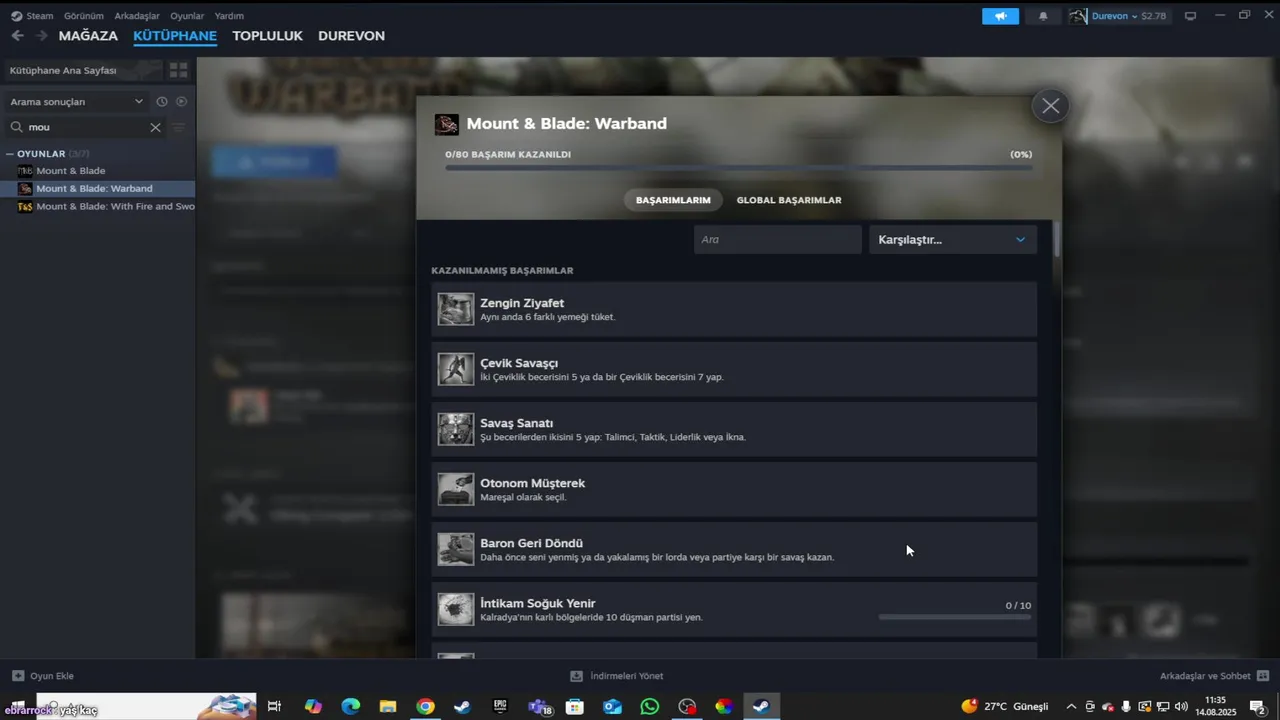Viewport: 1280px width, 720px height.
Task: Click the library search box with 'mou'
Action: pos(85,127)
